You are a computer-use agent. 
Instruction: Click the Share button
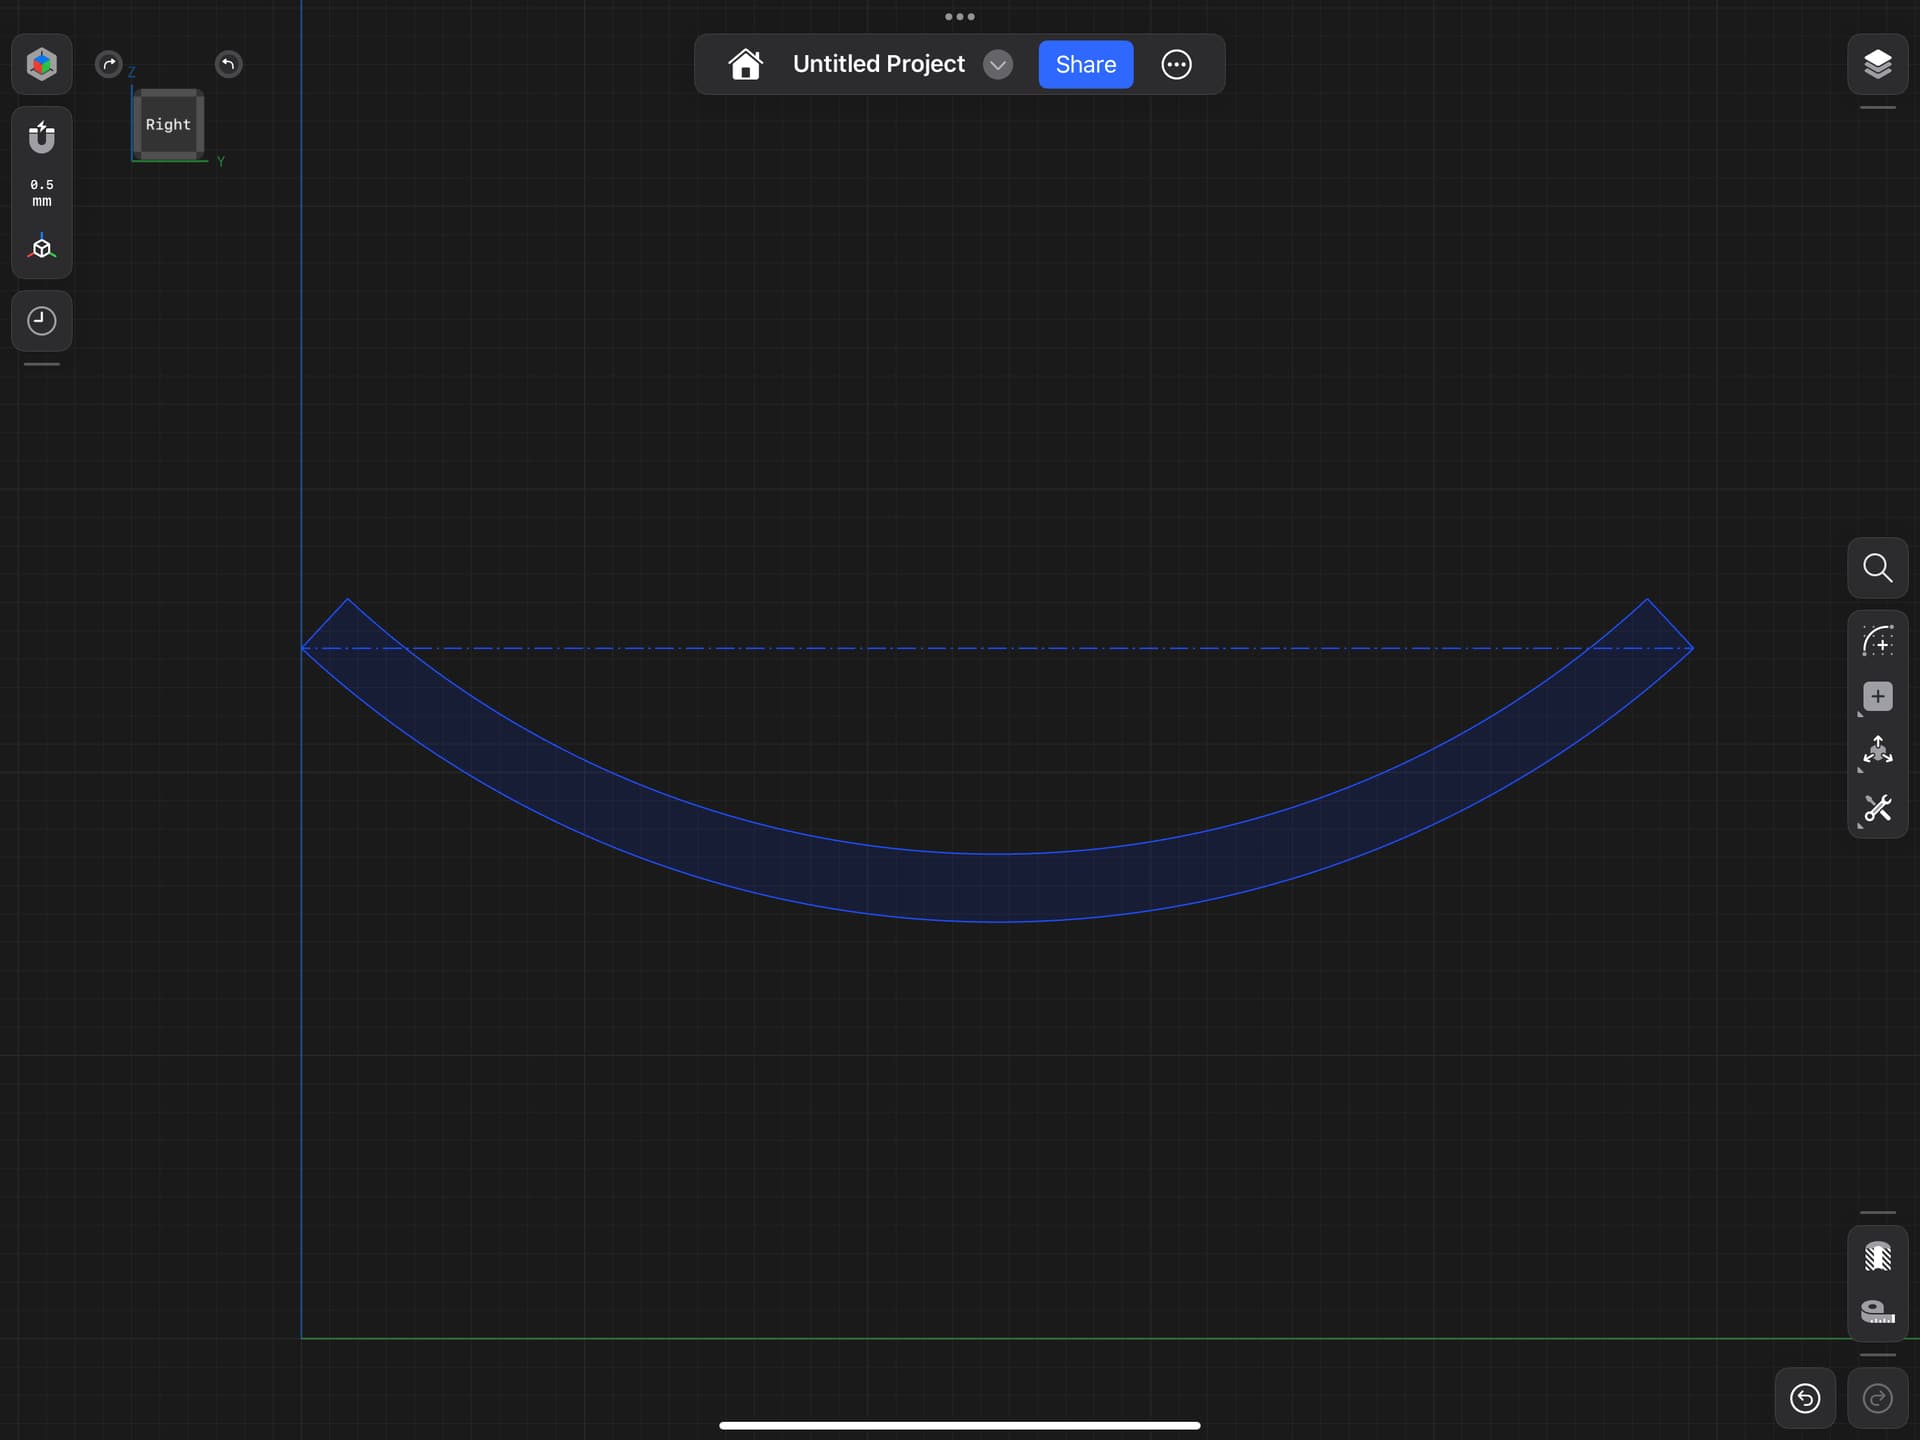pos(1085,64)
